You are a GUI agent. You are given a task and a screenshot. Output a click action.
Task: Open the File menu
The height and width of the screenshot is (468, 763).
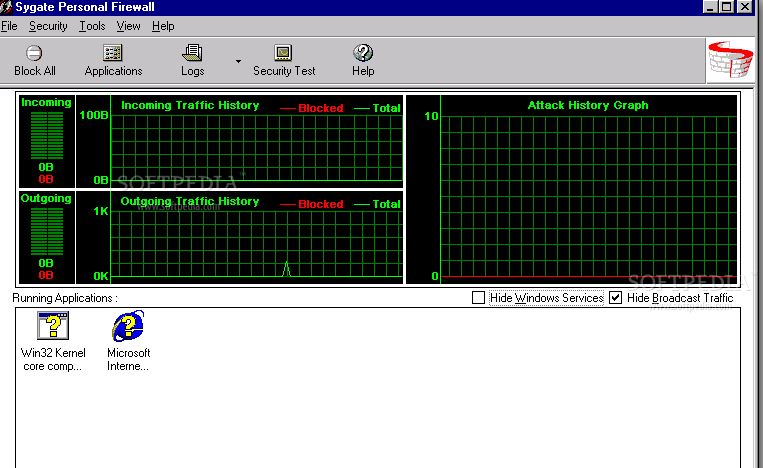pos(9,26)
